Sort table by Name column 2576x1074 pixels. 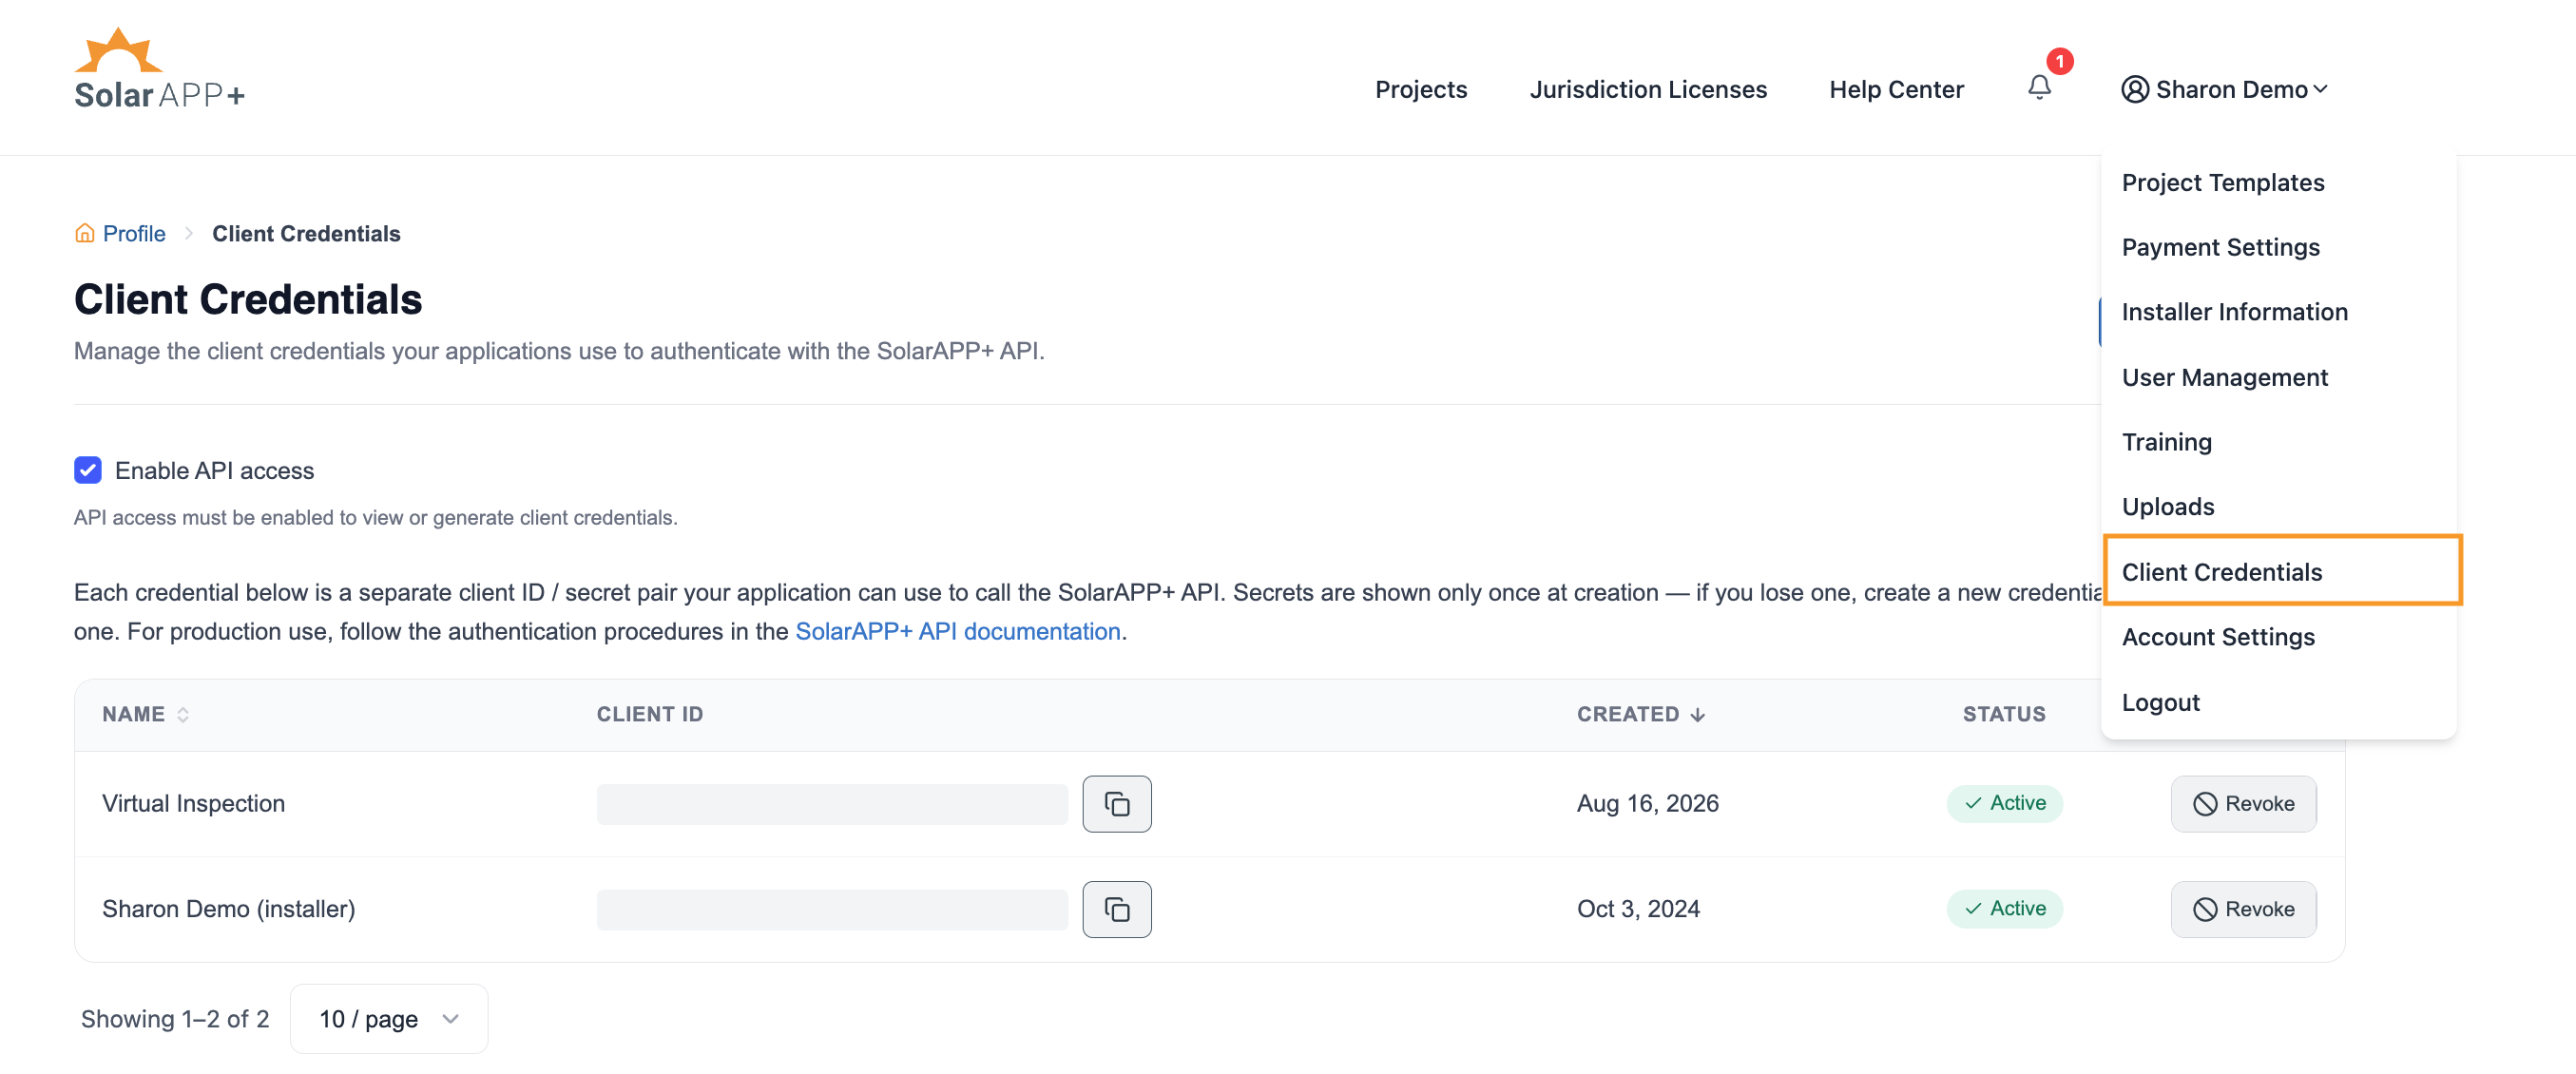(x=146, y=714)
